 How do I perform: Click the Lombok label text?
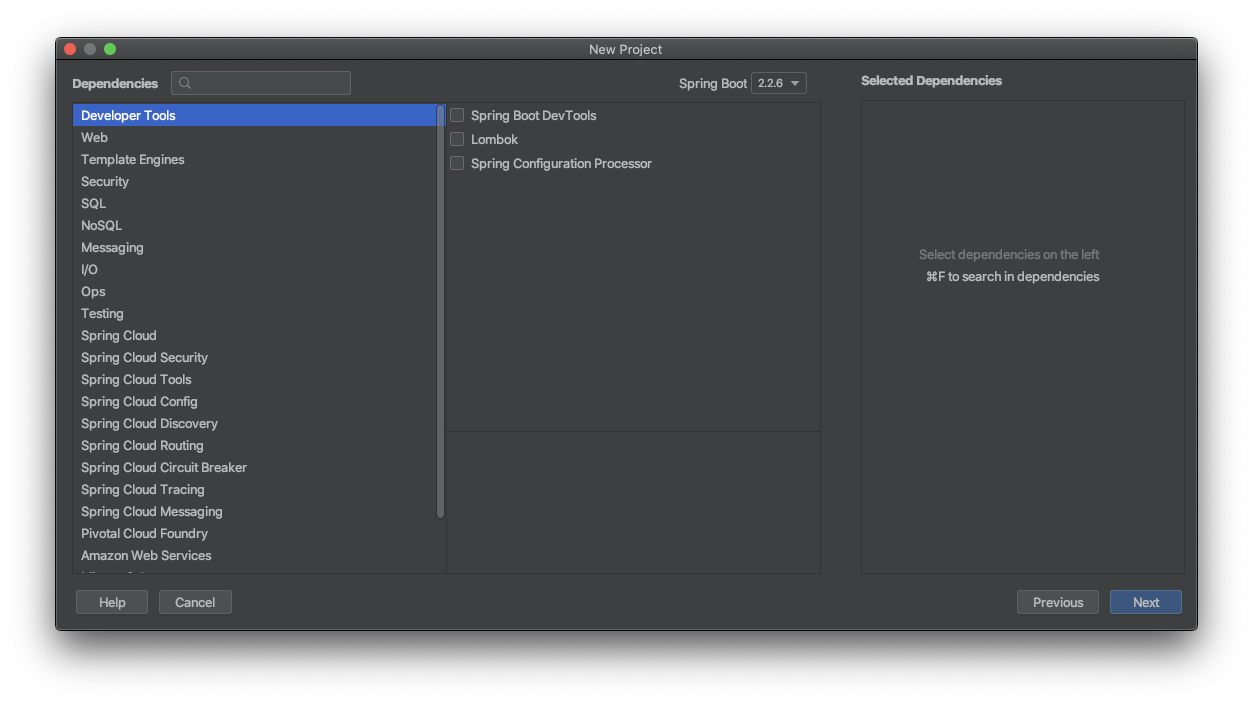point(494,139)
